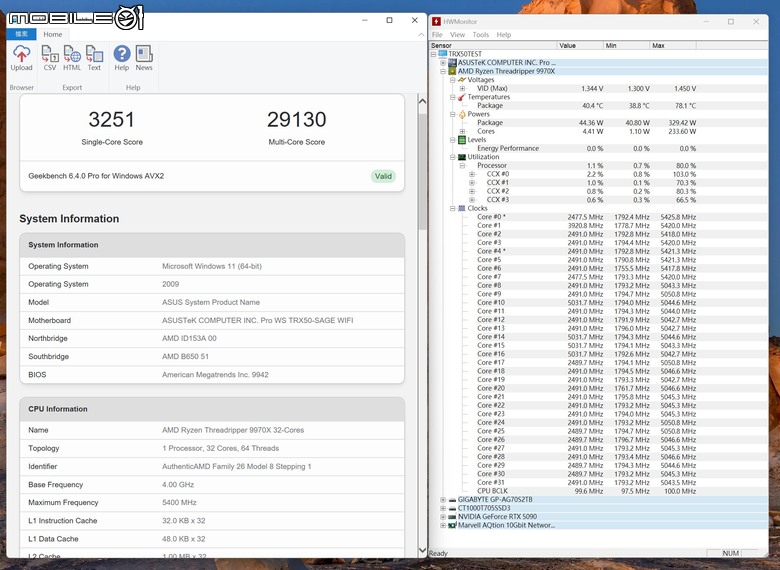Click the Min column header
780x570 pixels.
click(x=627, y=45)
